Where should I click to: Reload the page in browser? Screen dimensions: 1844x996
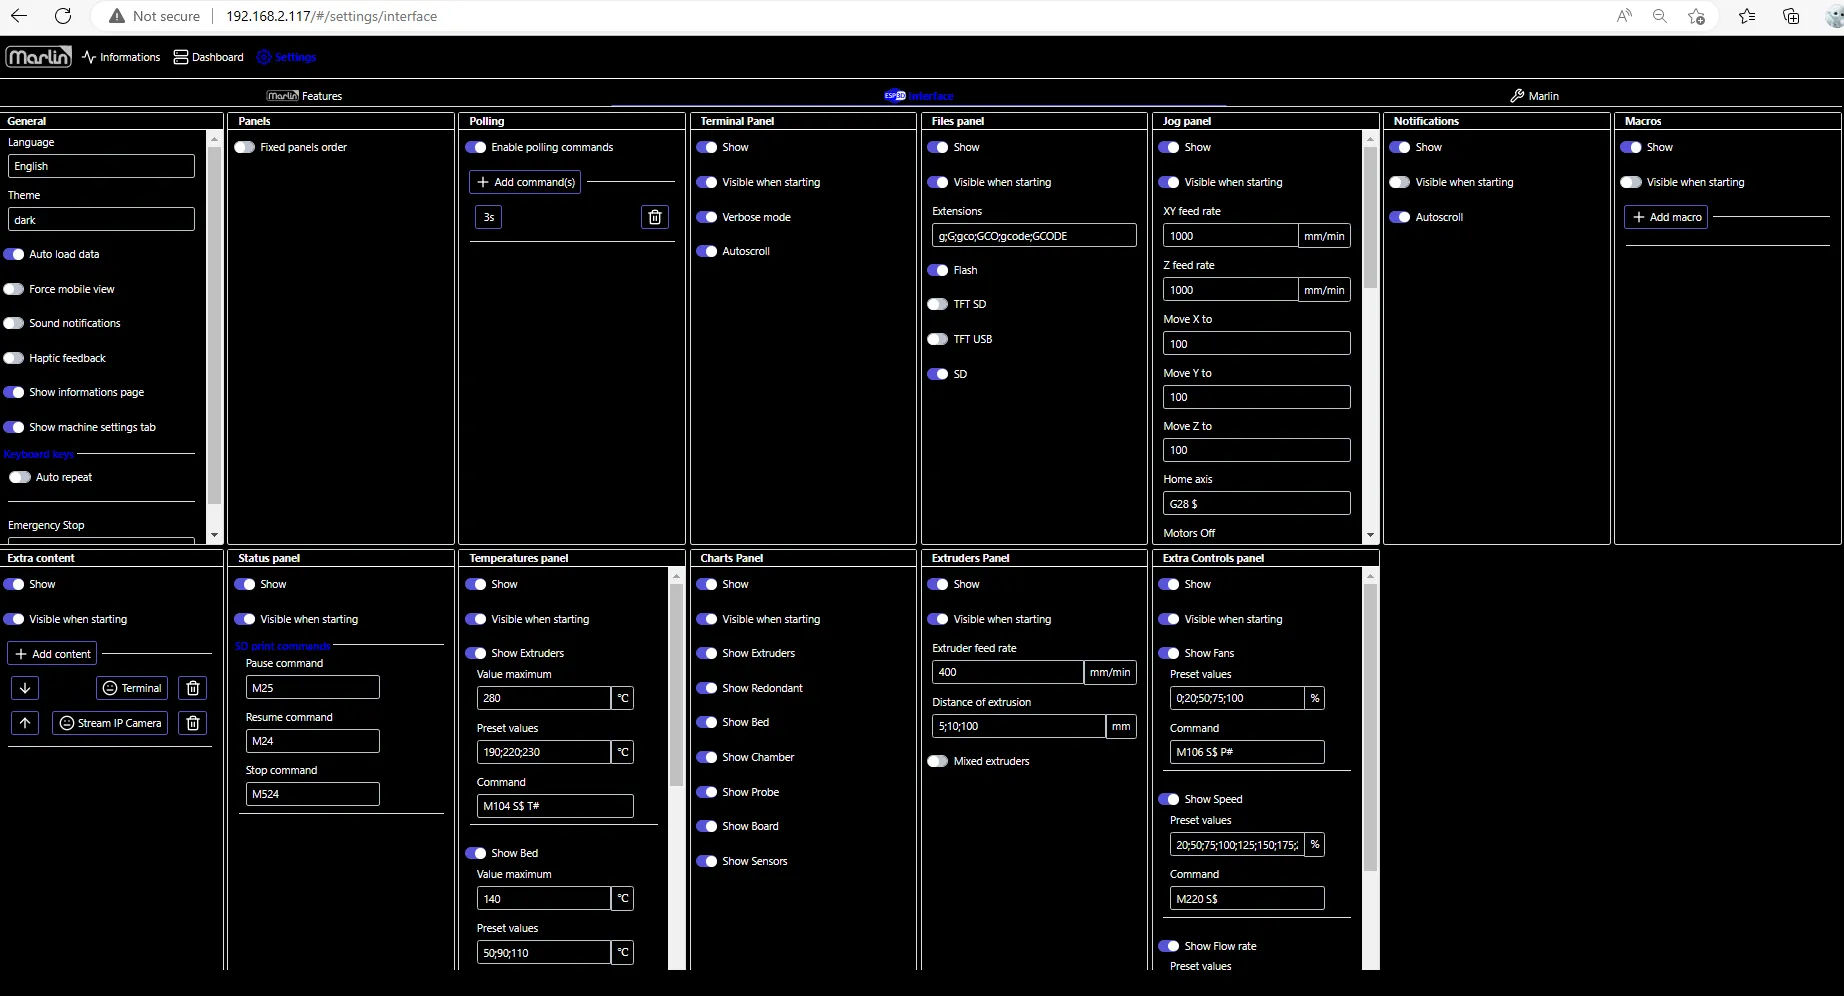pyautogui.click(x=63, y=16)
